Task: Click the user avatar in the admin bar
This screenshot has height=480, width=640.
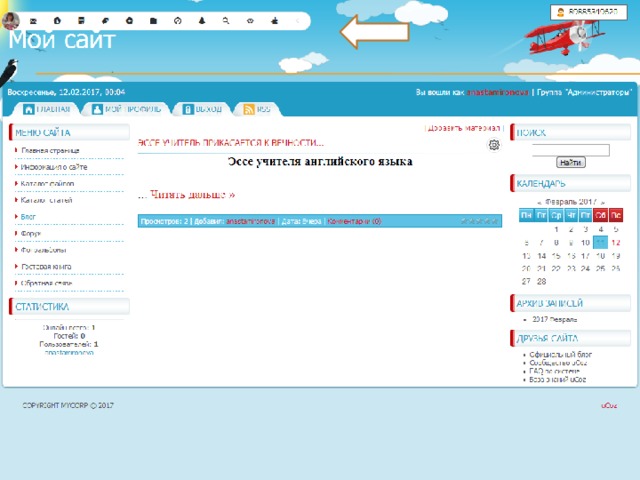Action: tap(11, 20)
